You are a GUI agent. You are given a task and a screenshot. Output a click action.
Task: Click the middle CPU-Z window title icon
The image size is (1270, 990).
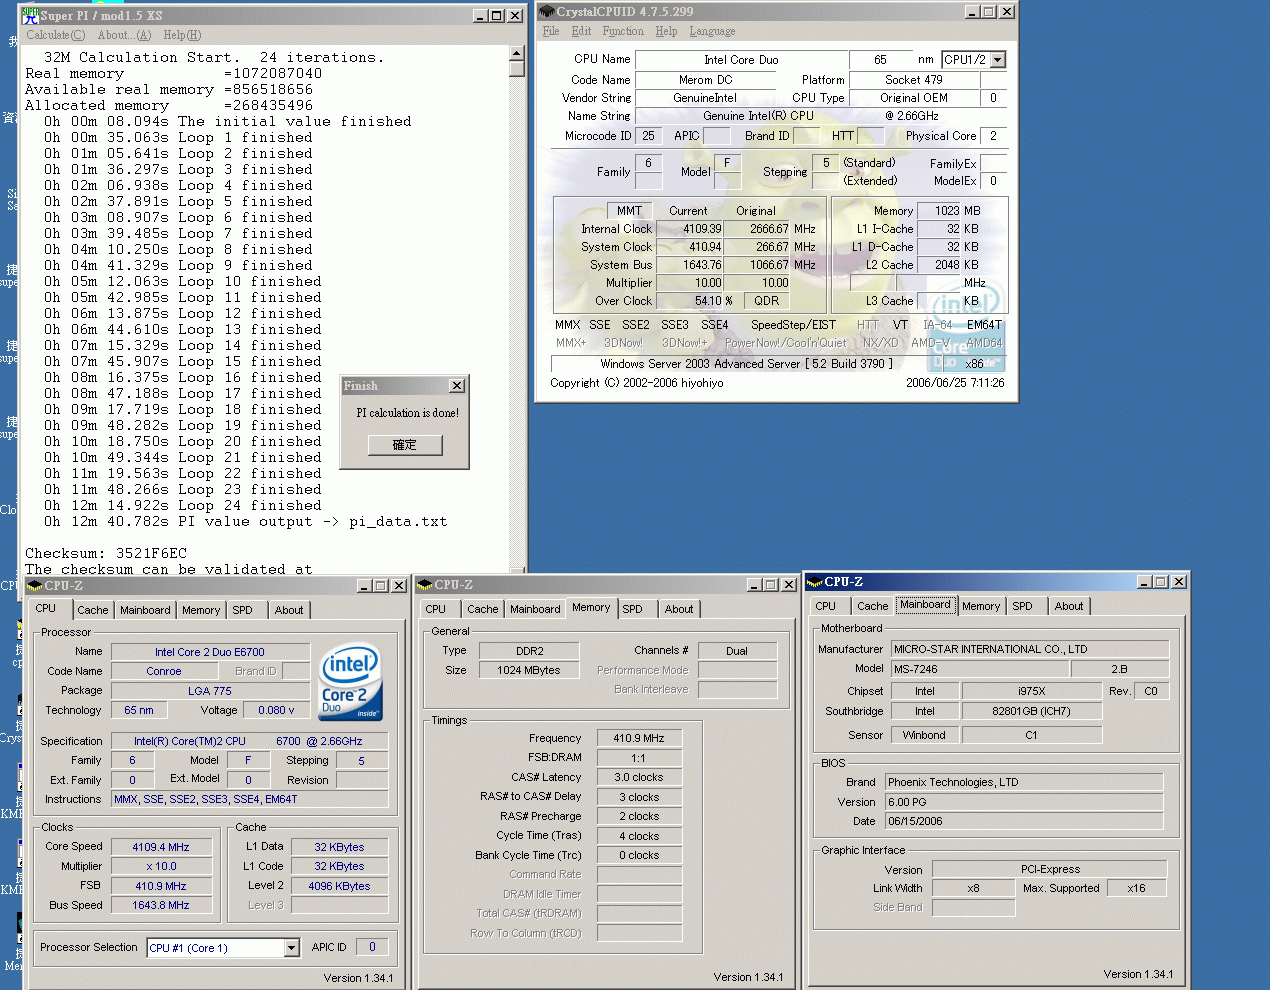(x=424, y=585)
